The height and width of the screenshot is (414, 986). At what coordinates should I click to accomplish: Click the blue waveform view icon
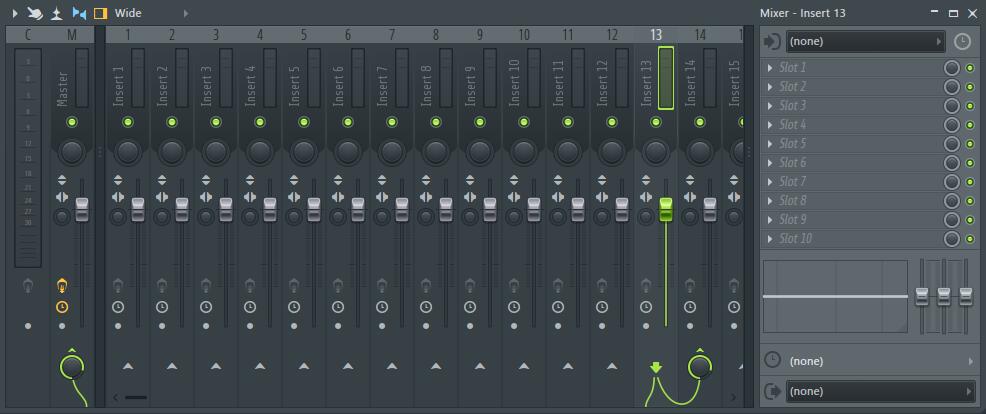[x=79, y=13]
